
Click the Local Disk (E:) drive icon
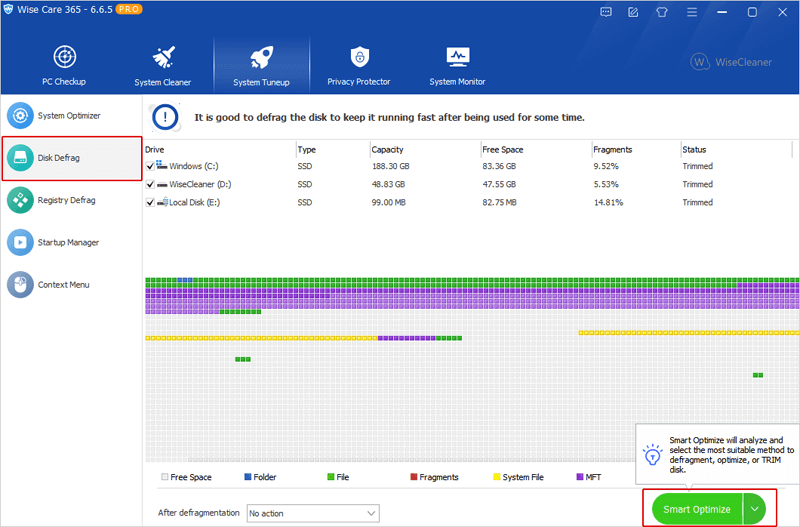tap(162, 202)
